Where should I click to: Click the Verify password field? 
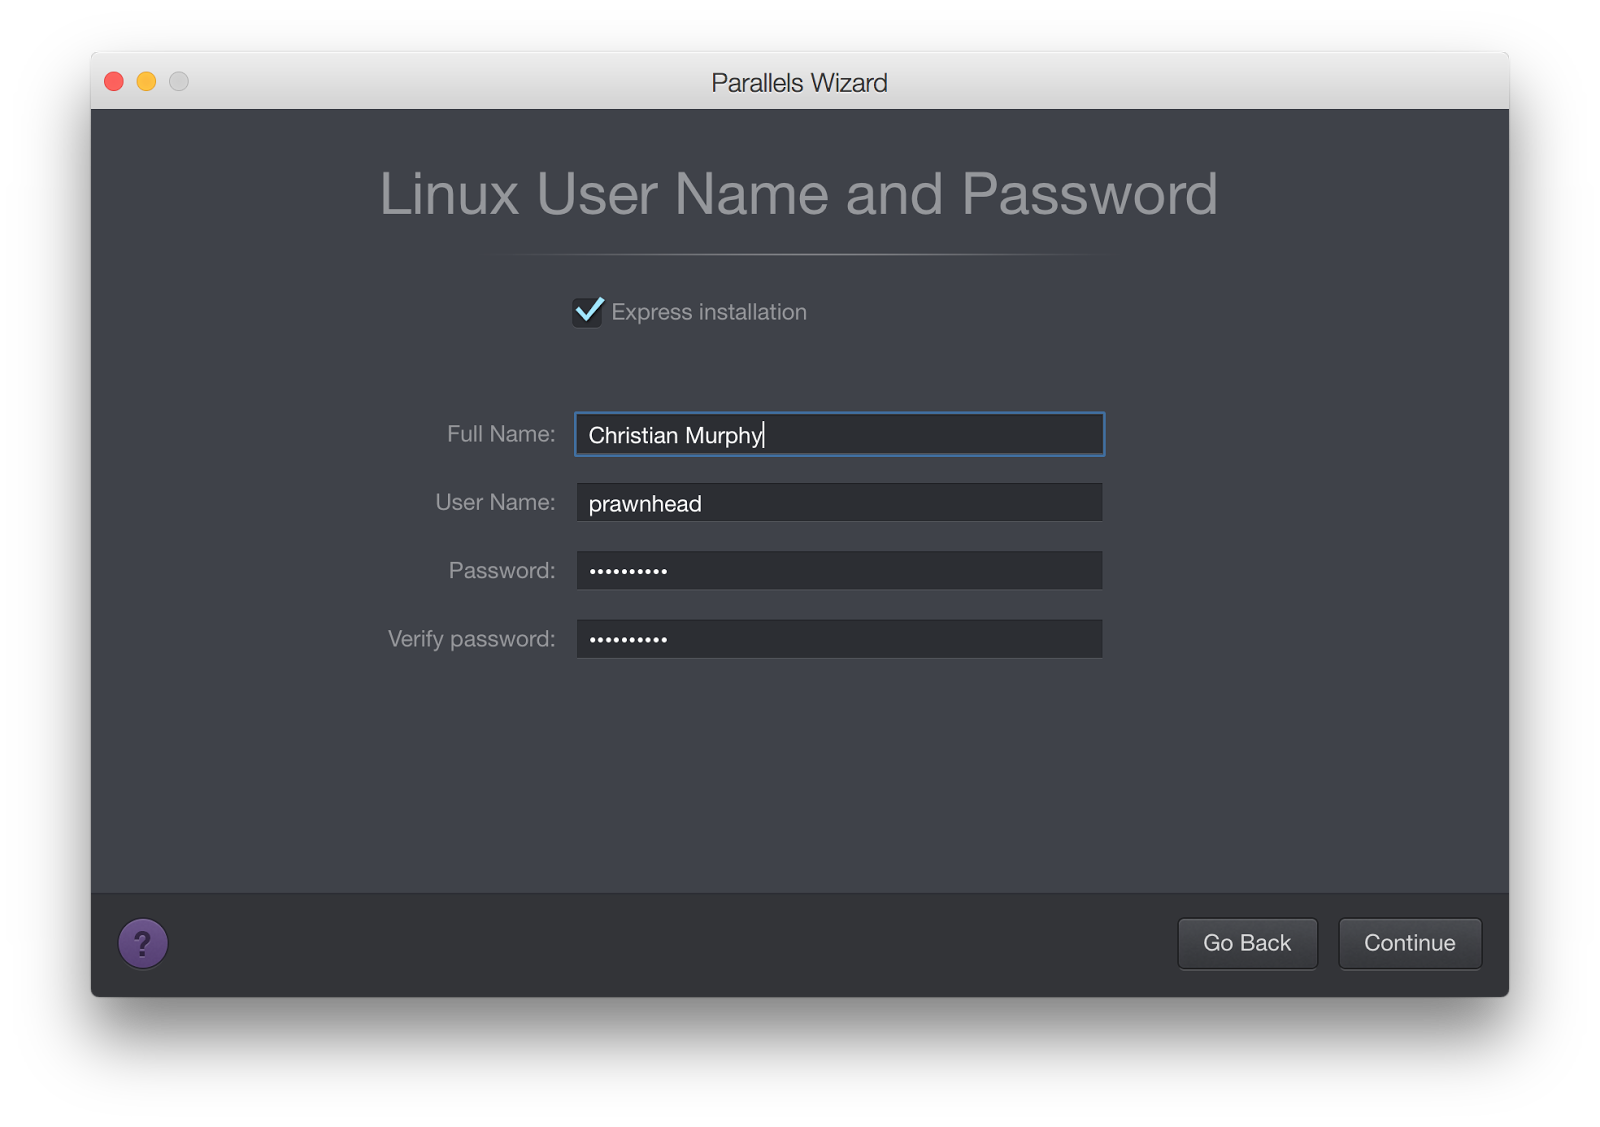point(838,638)
